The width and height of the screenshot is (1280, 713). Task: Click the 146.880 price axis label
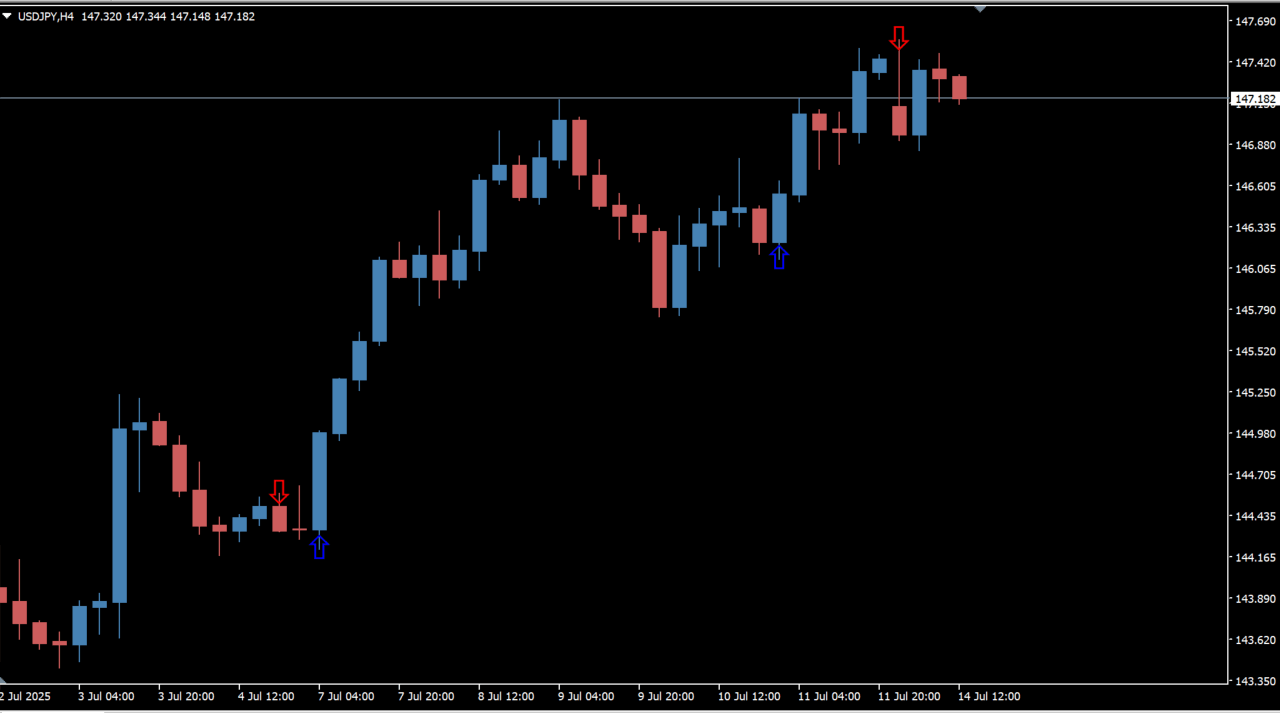[x=1256, y=145]
